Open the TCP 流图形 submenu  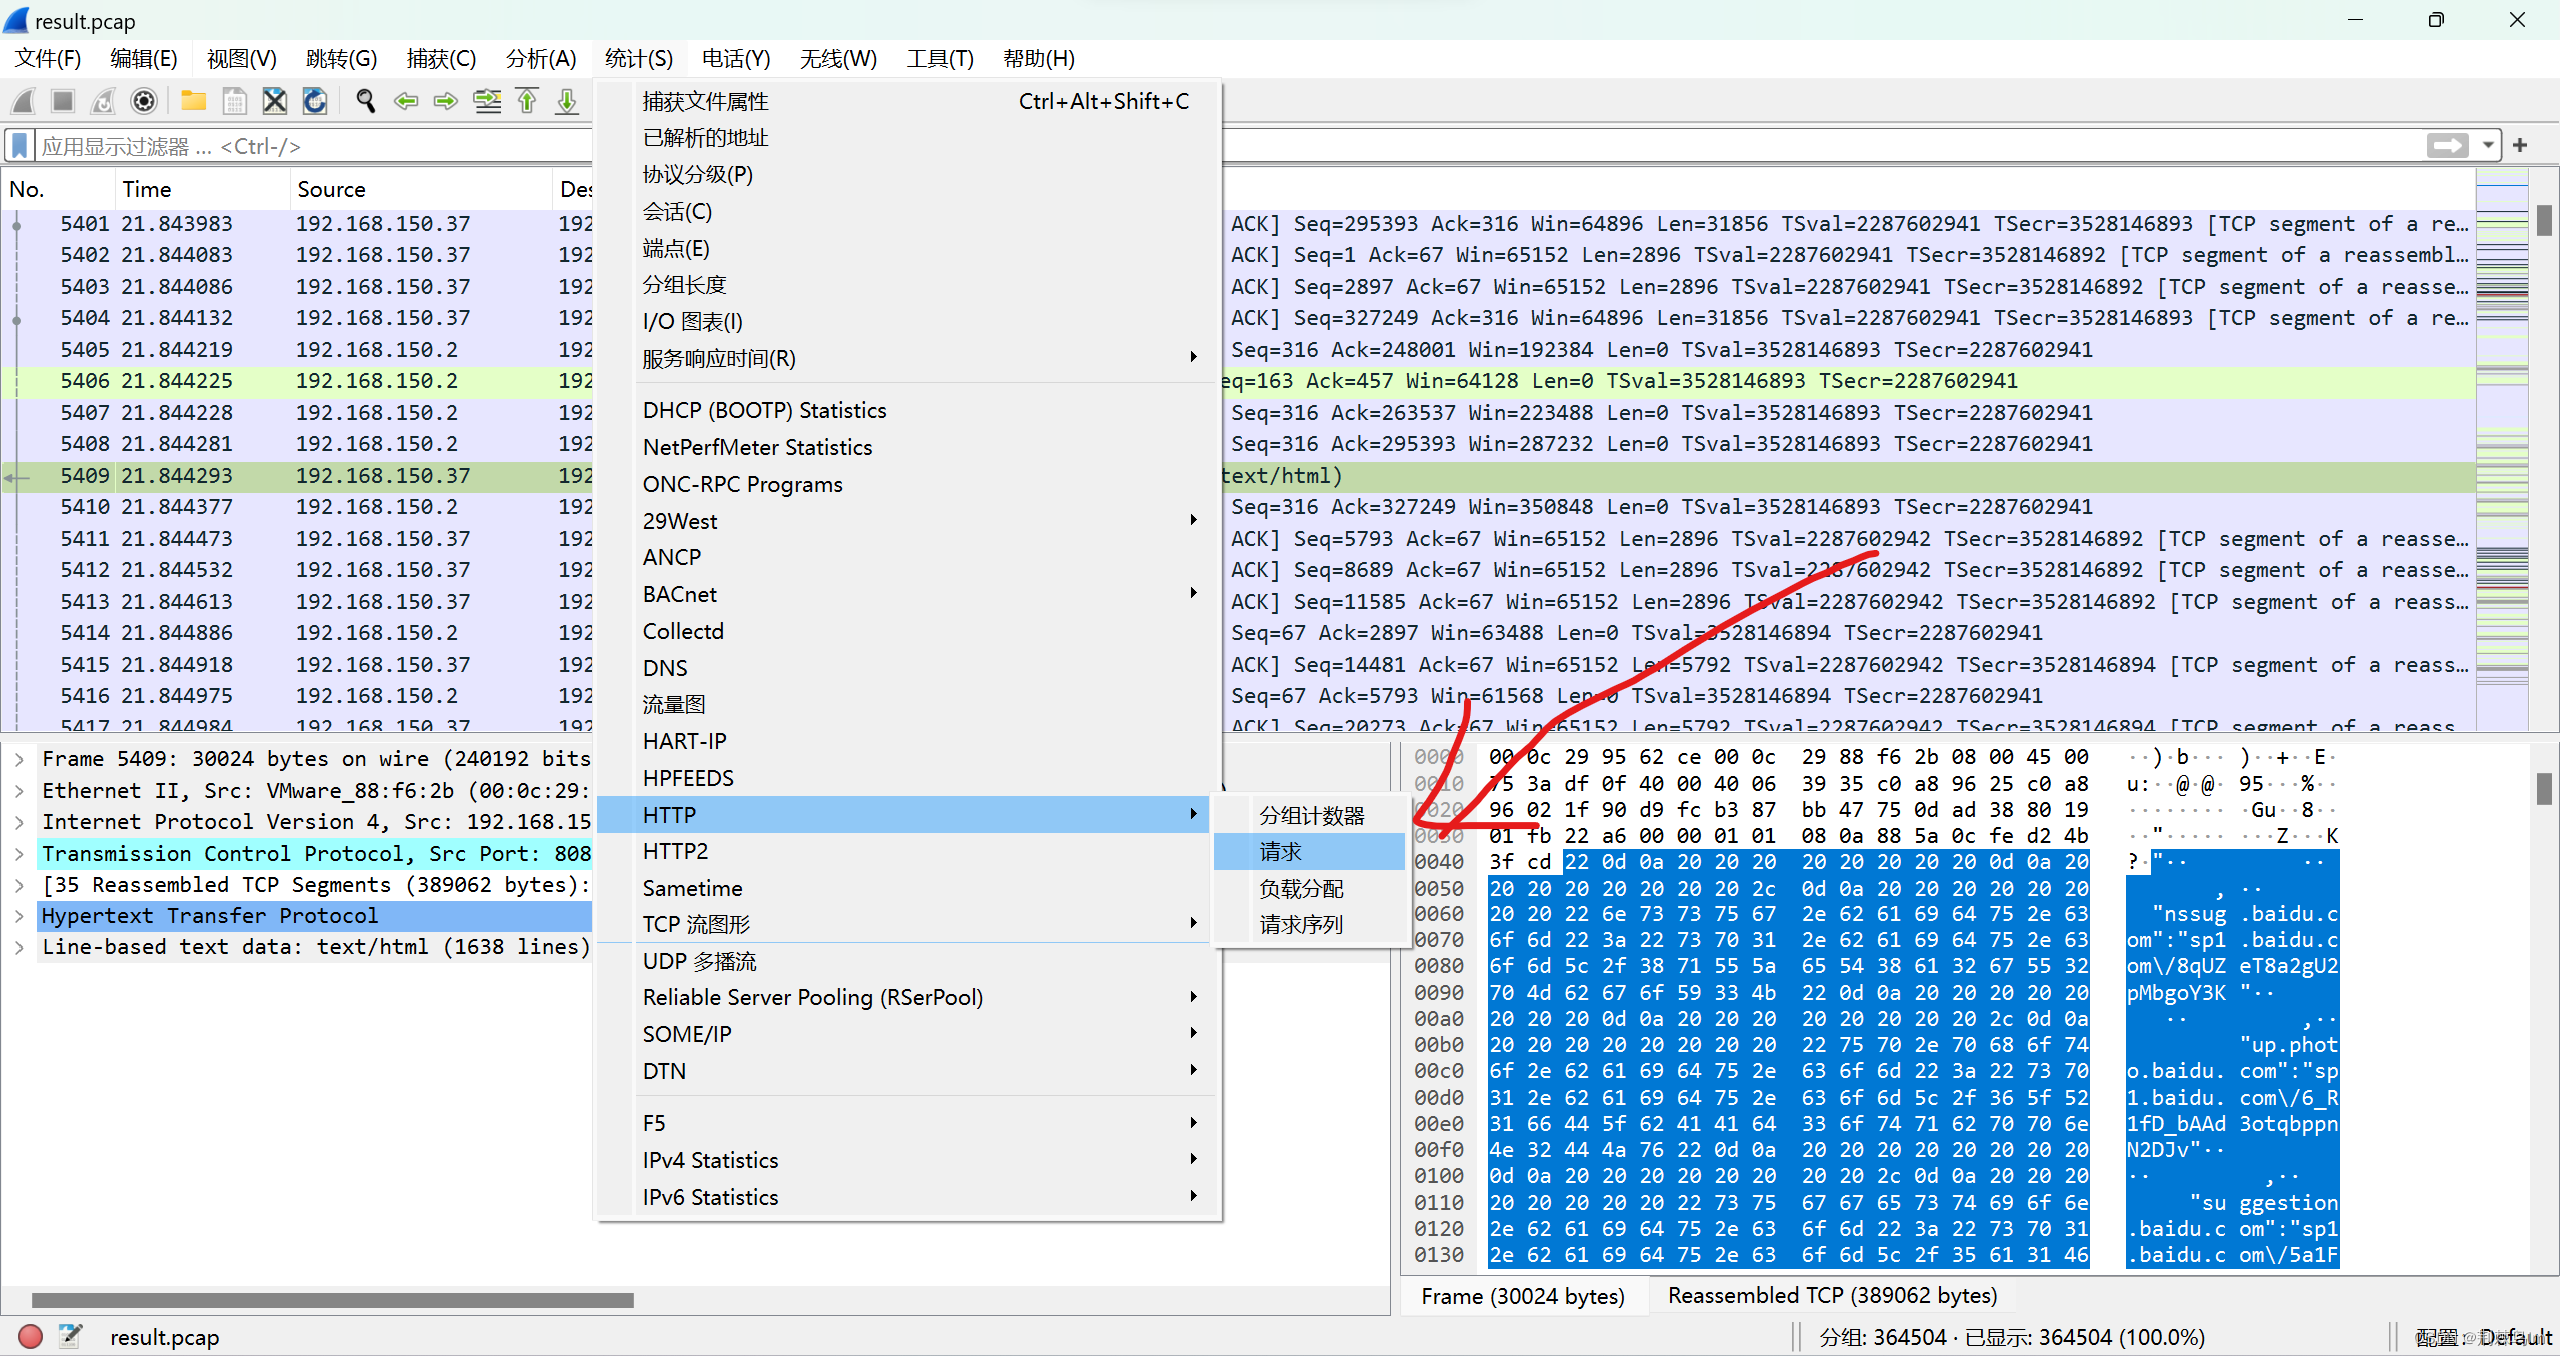[x=908, y=924]
